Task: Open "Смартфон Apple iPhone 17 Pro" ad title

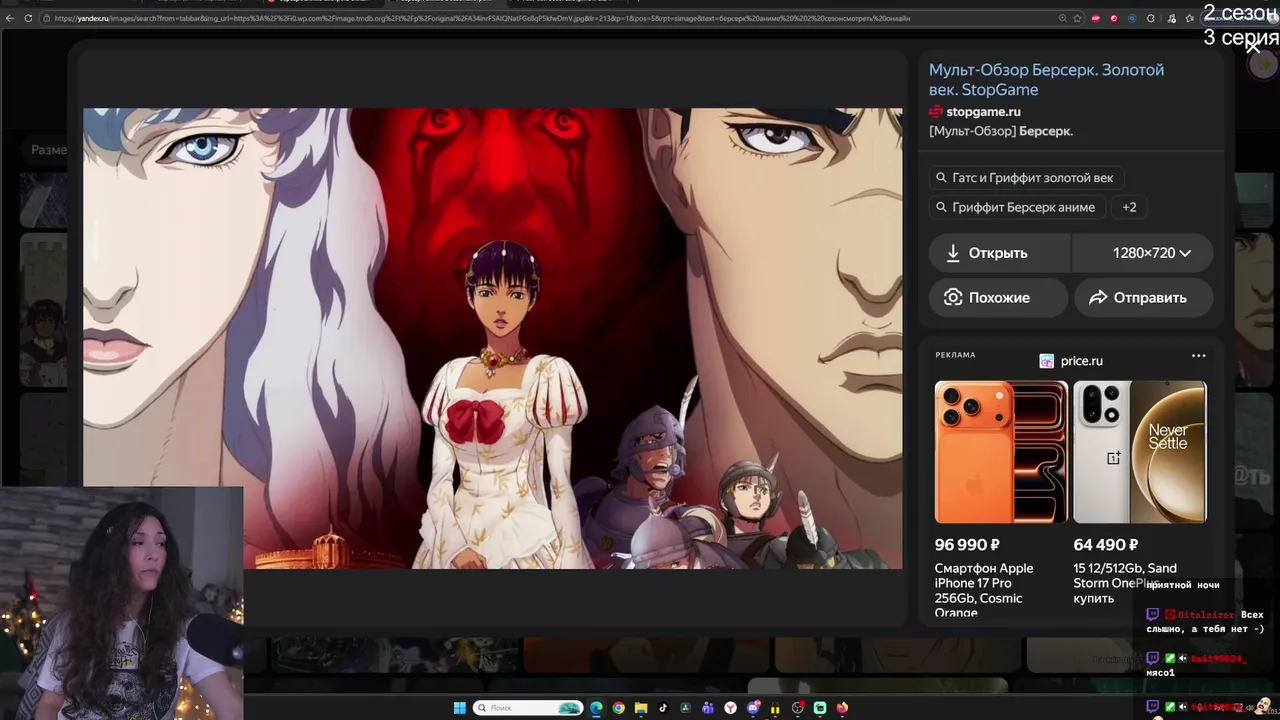Action: pyautogui.click(x=984, y=590)
